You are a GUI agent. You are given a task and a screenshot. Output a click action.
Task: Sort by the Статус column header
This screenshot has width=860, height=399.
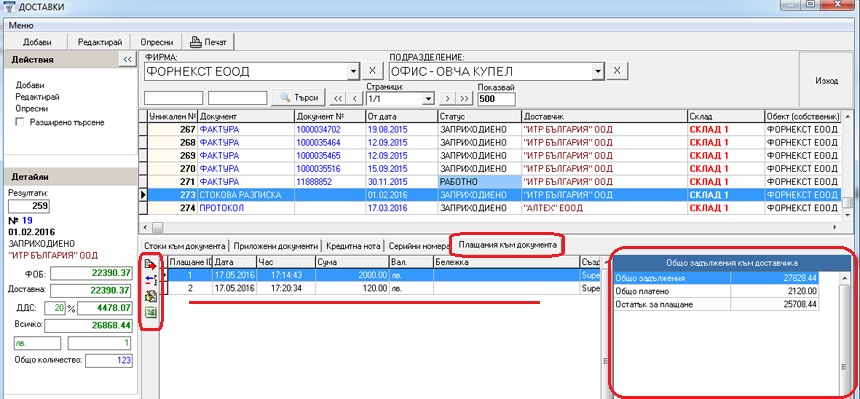click(x=479, y=116)
